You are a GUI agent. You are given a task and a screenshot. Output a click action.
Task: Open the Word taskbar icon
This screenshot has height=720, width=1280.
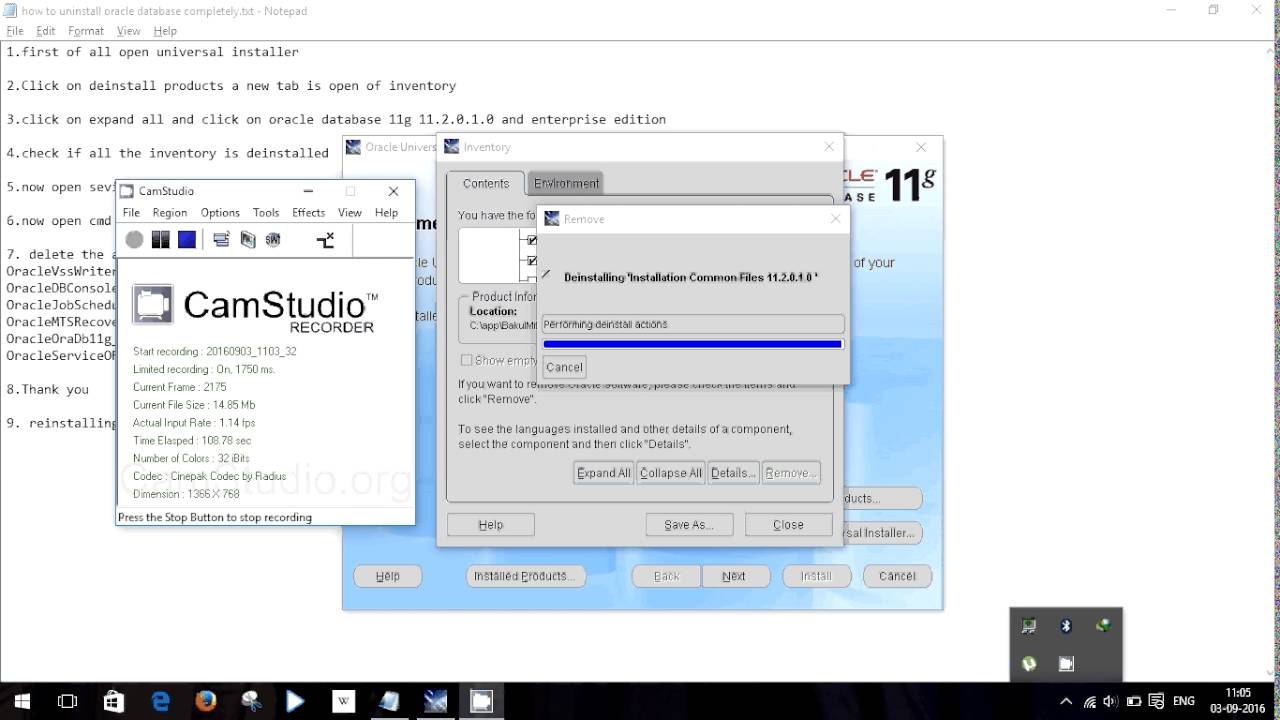point(343,701)
